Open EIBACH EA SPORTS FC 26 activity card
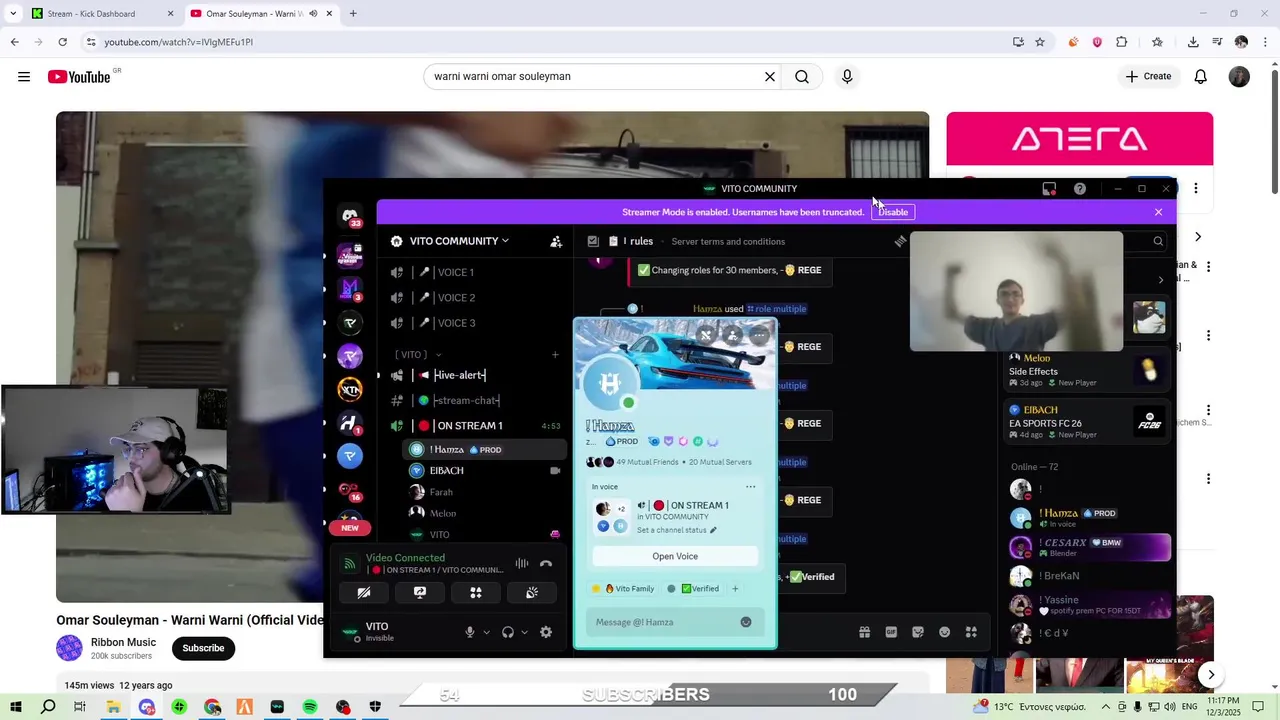1280x720 pixels. 1087,421
